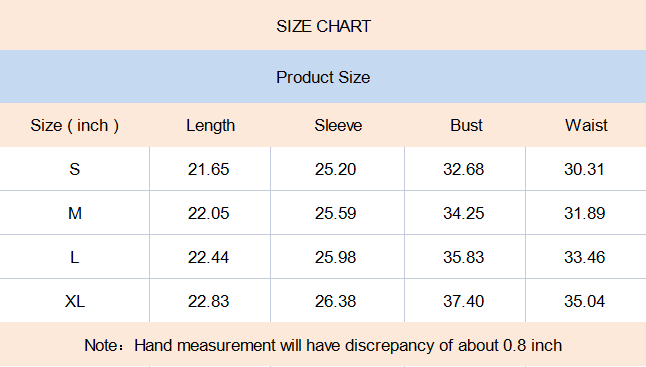Click the hand measurement discrepancy note
The width and height of the screenshot is (646, 367).
point(323,345)
